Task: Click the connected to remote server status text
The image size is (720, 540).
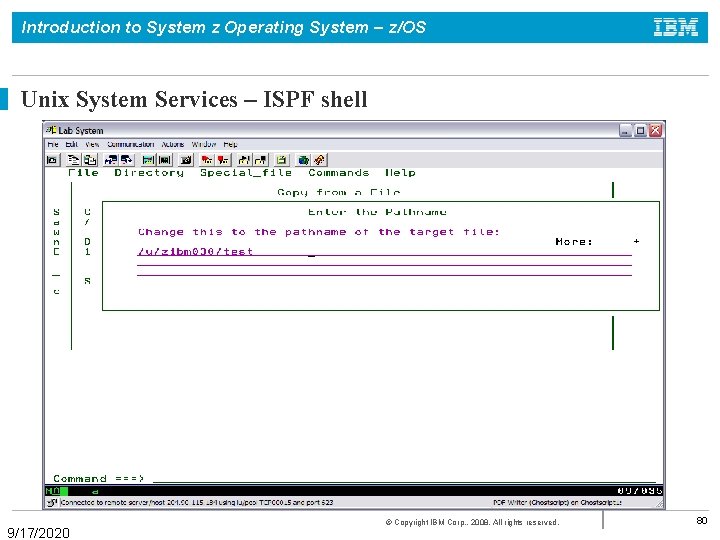Action: (197, 502)
